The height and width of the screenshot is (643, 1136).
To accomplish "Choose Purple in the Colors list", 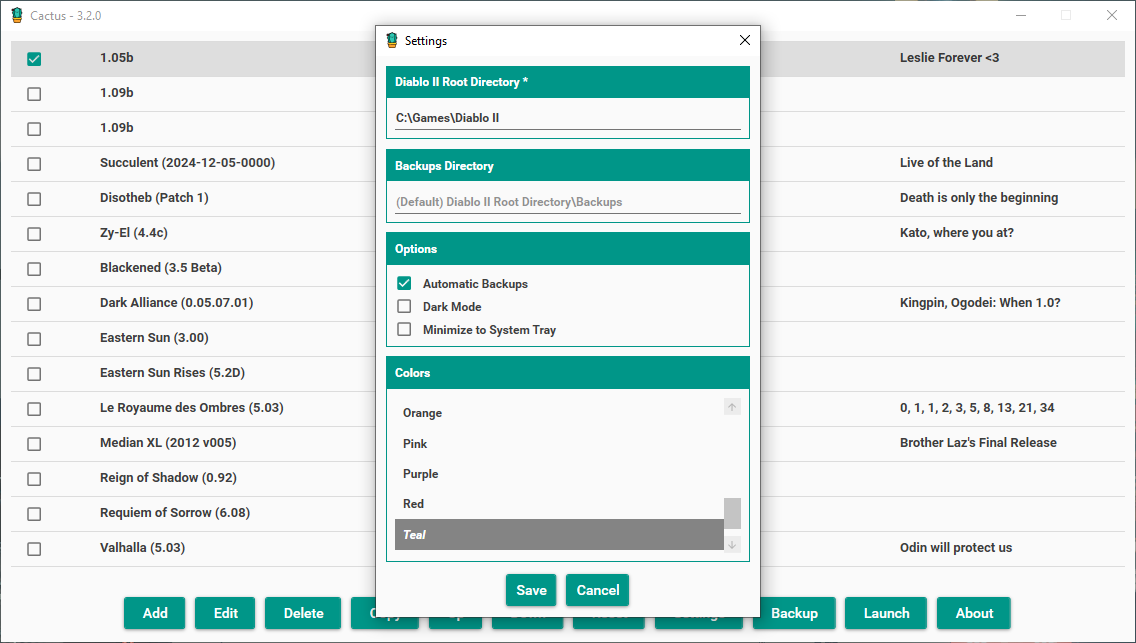I will pos(559,474).
